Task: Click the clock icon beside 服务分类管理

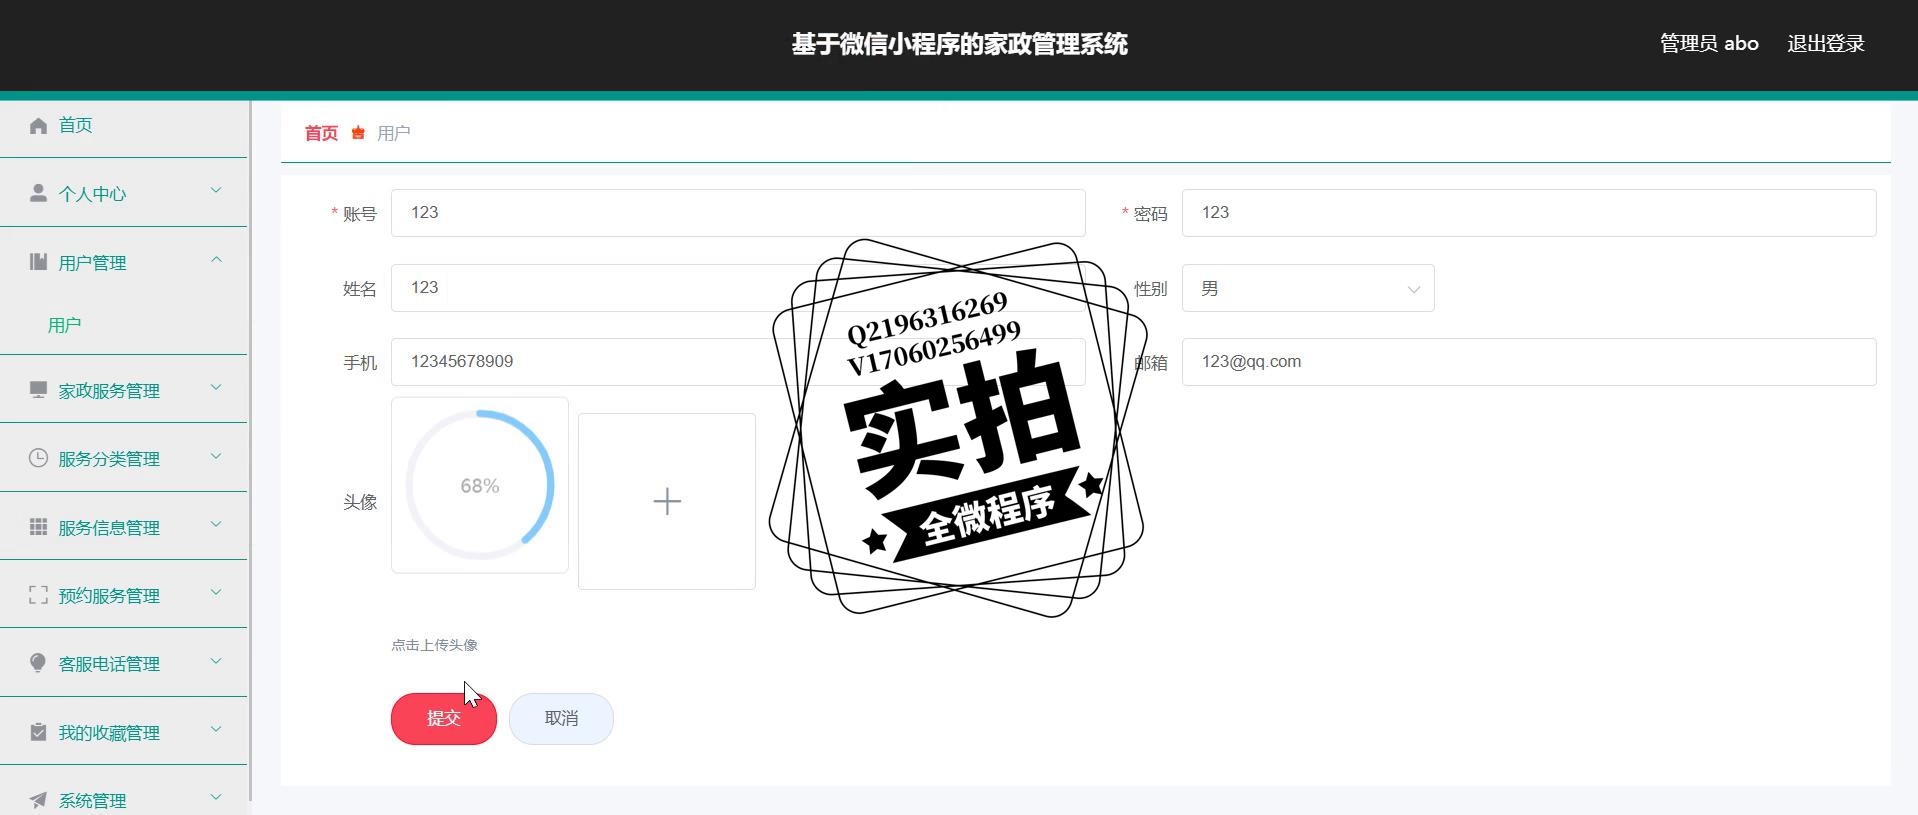Action: point(38,458)
